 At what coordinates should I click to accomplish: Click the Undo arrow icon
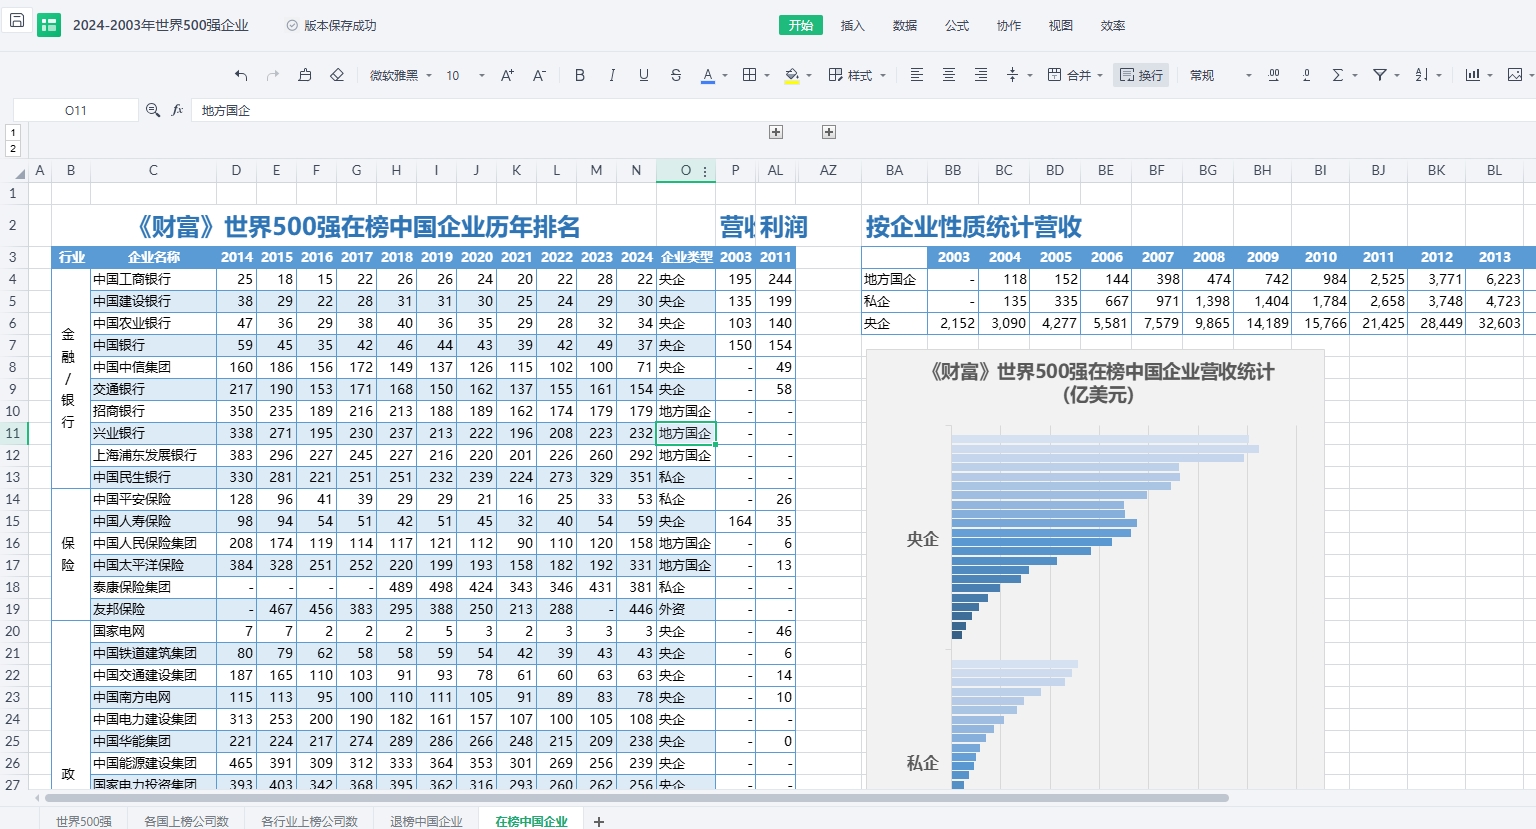tap(241, 75)
